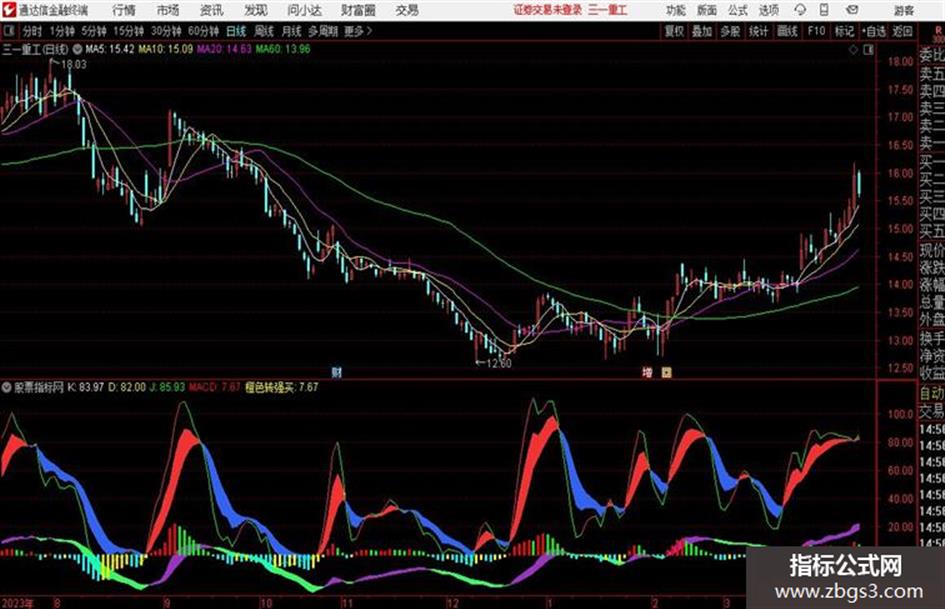Click the MA60: 13.96 green label
945x609 pixels.
(283, 49)
